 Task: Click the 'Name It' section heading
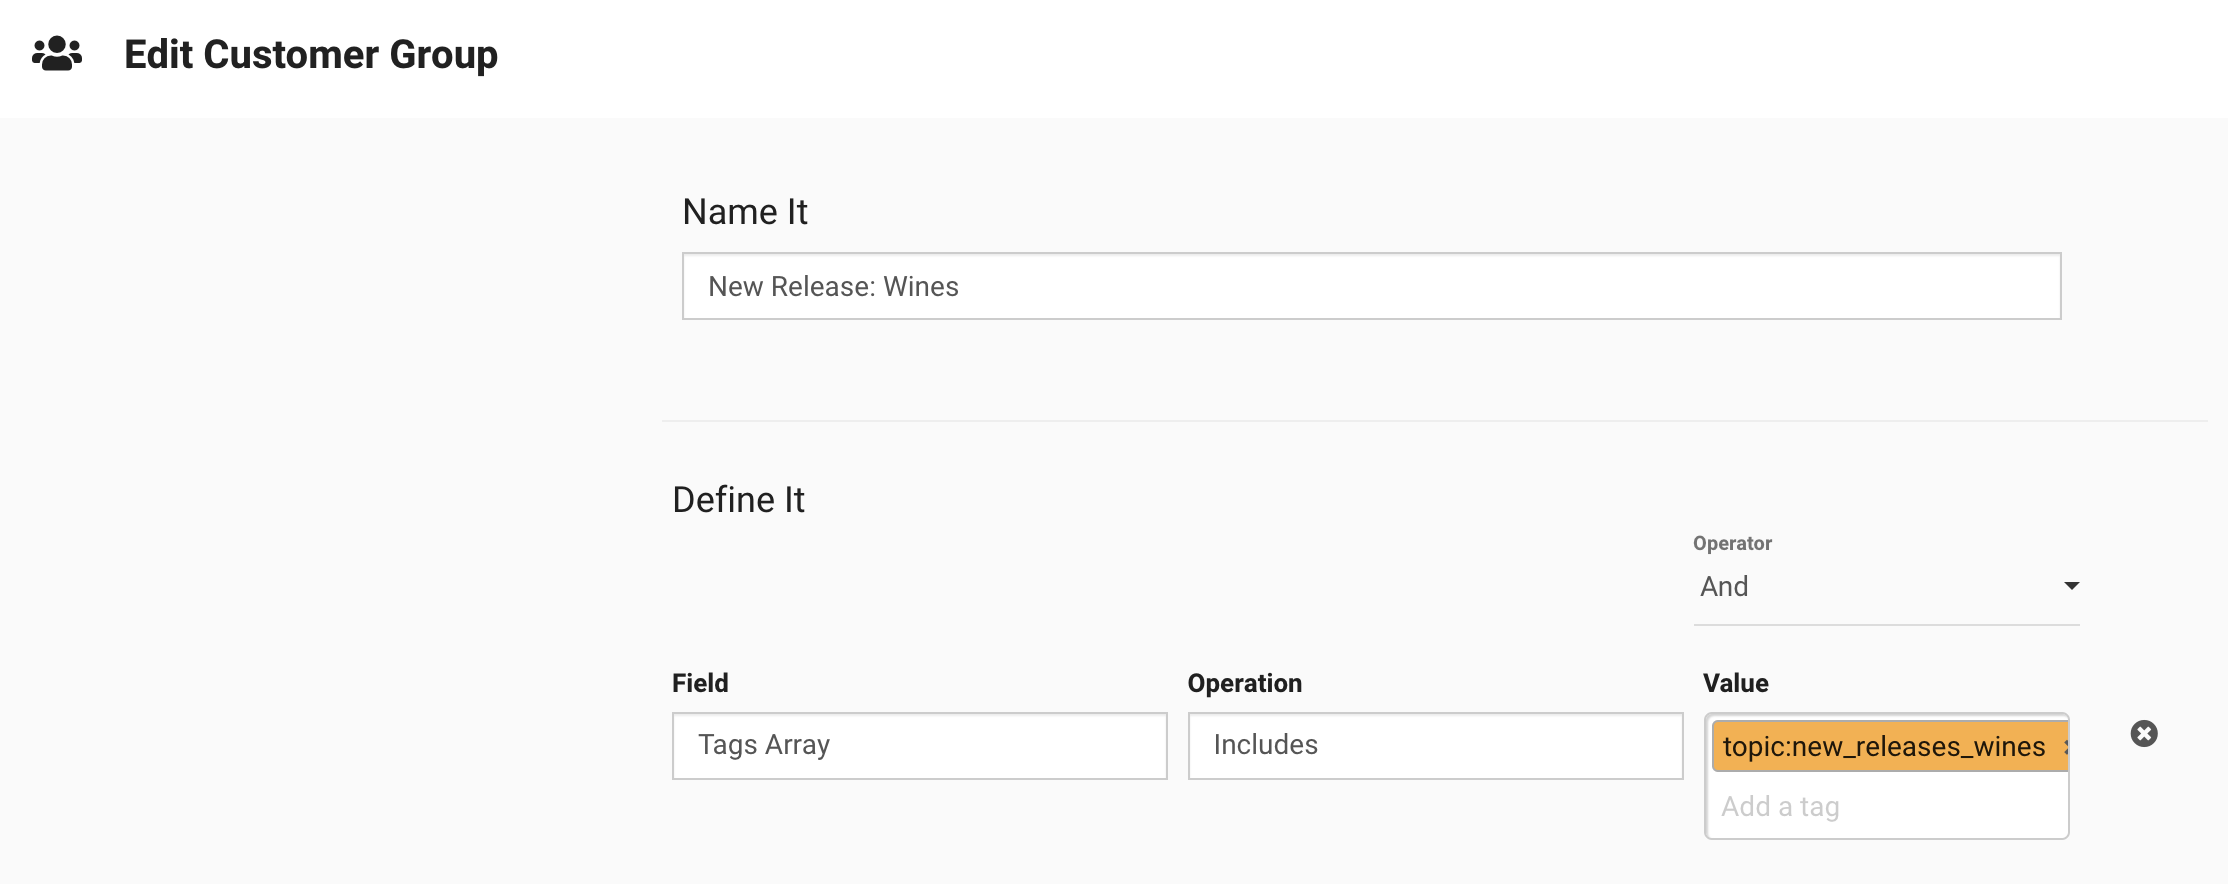(x=744, y=212)
